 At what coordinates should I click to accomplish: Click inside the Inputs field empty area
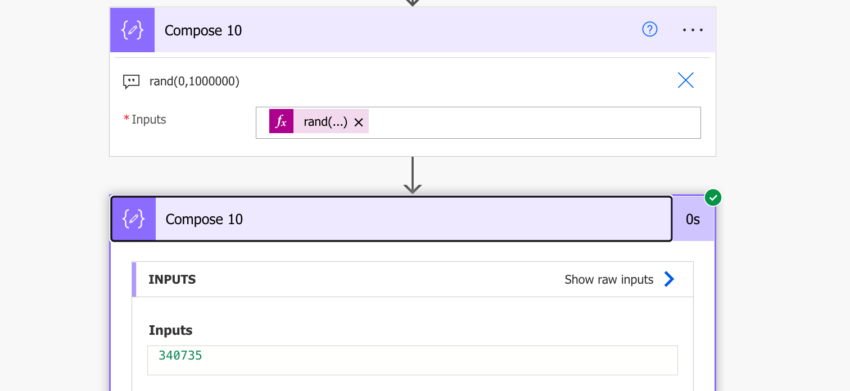pos(534,123)
